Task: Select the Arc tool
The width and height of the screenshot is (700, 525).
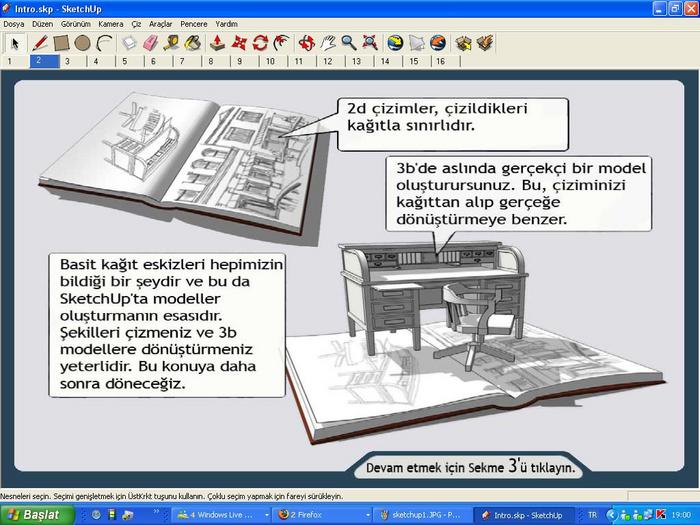Action: (x=103, y=43)
